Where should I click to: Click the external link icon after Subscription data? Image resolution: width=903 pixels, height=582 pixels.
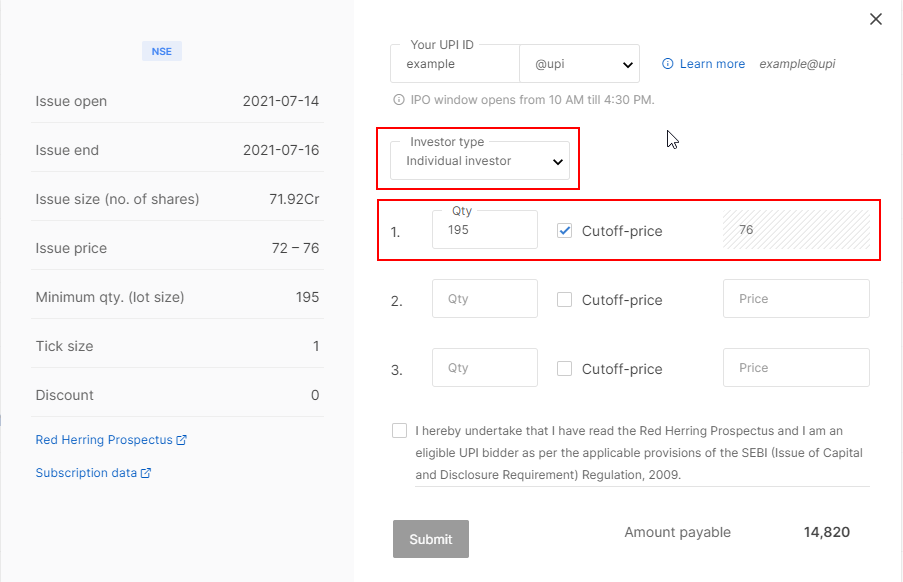coord(146,473)
